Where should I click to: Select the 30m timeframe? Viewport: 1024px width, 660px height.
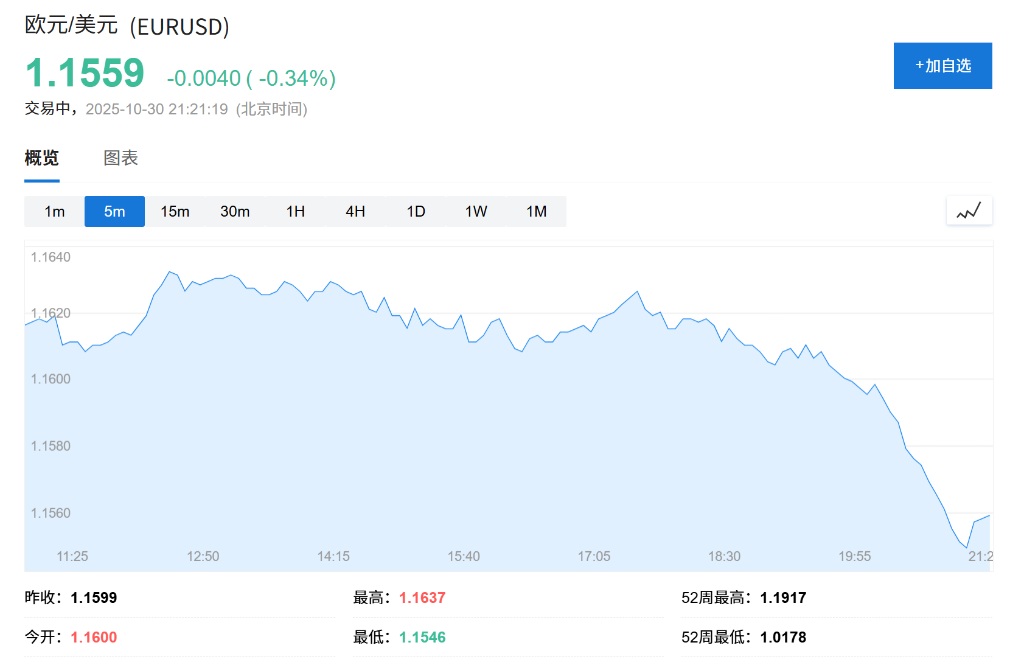click(x=235, y=211)
